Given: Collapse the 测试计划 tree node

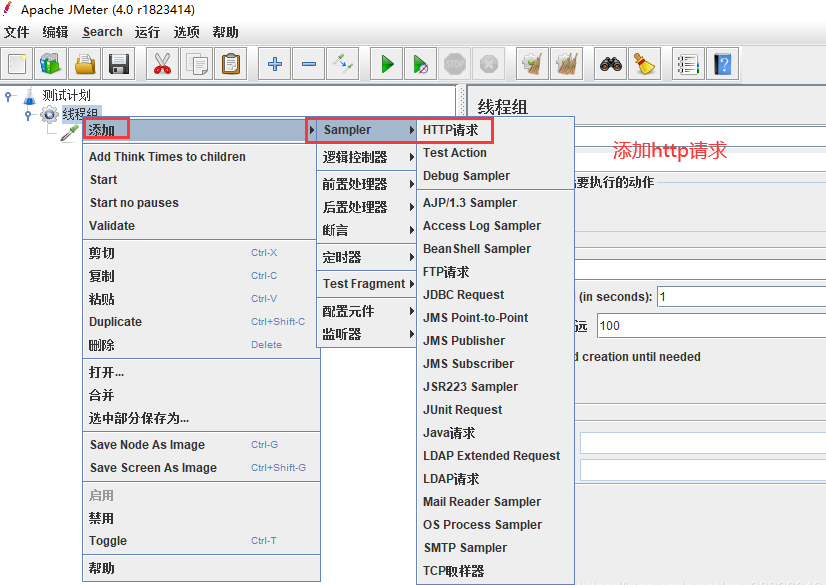Looking at the screenshot, I should tap(8, 96).
